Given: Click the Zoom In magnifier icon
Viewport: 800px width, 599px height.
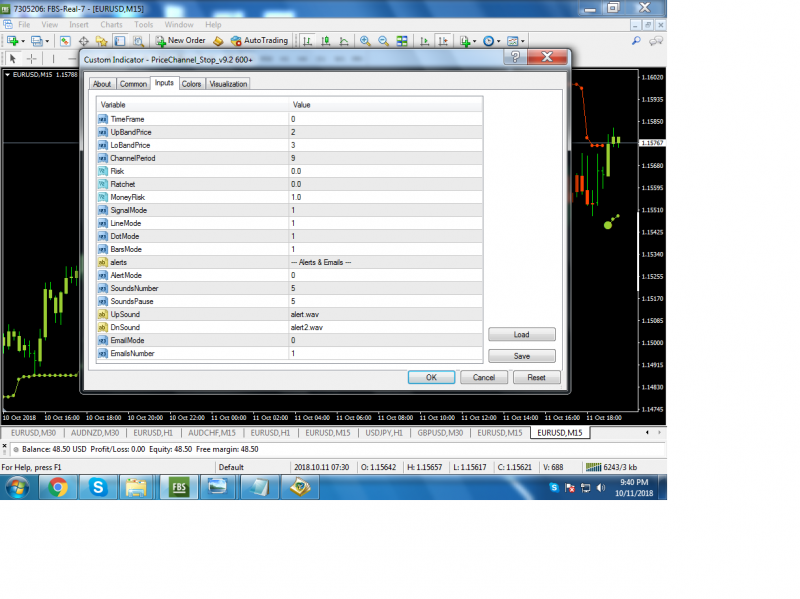Looking at the screenshot, I should (x=365, y=41).
